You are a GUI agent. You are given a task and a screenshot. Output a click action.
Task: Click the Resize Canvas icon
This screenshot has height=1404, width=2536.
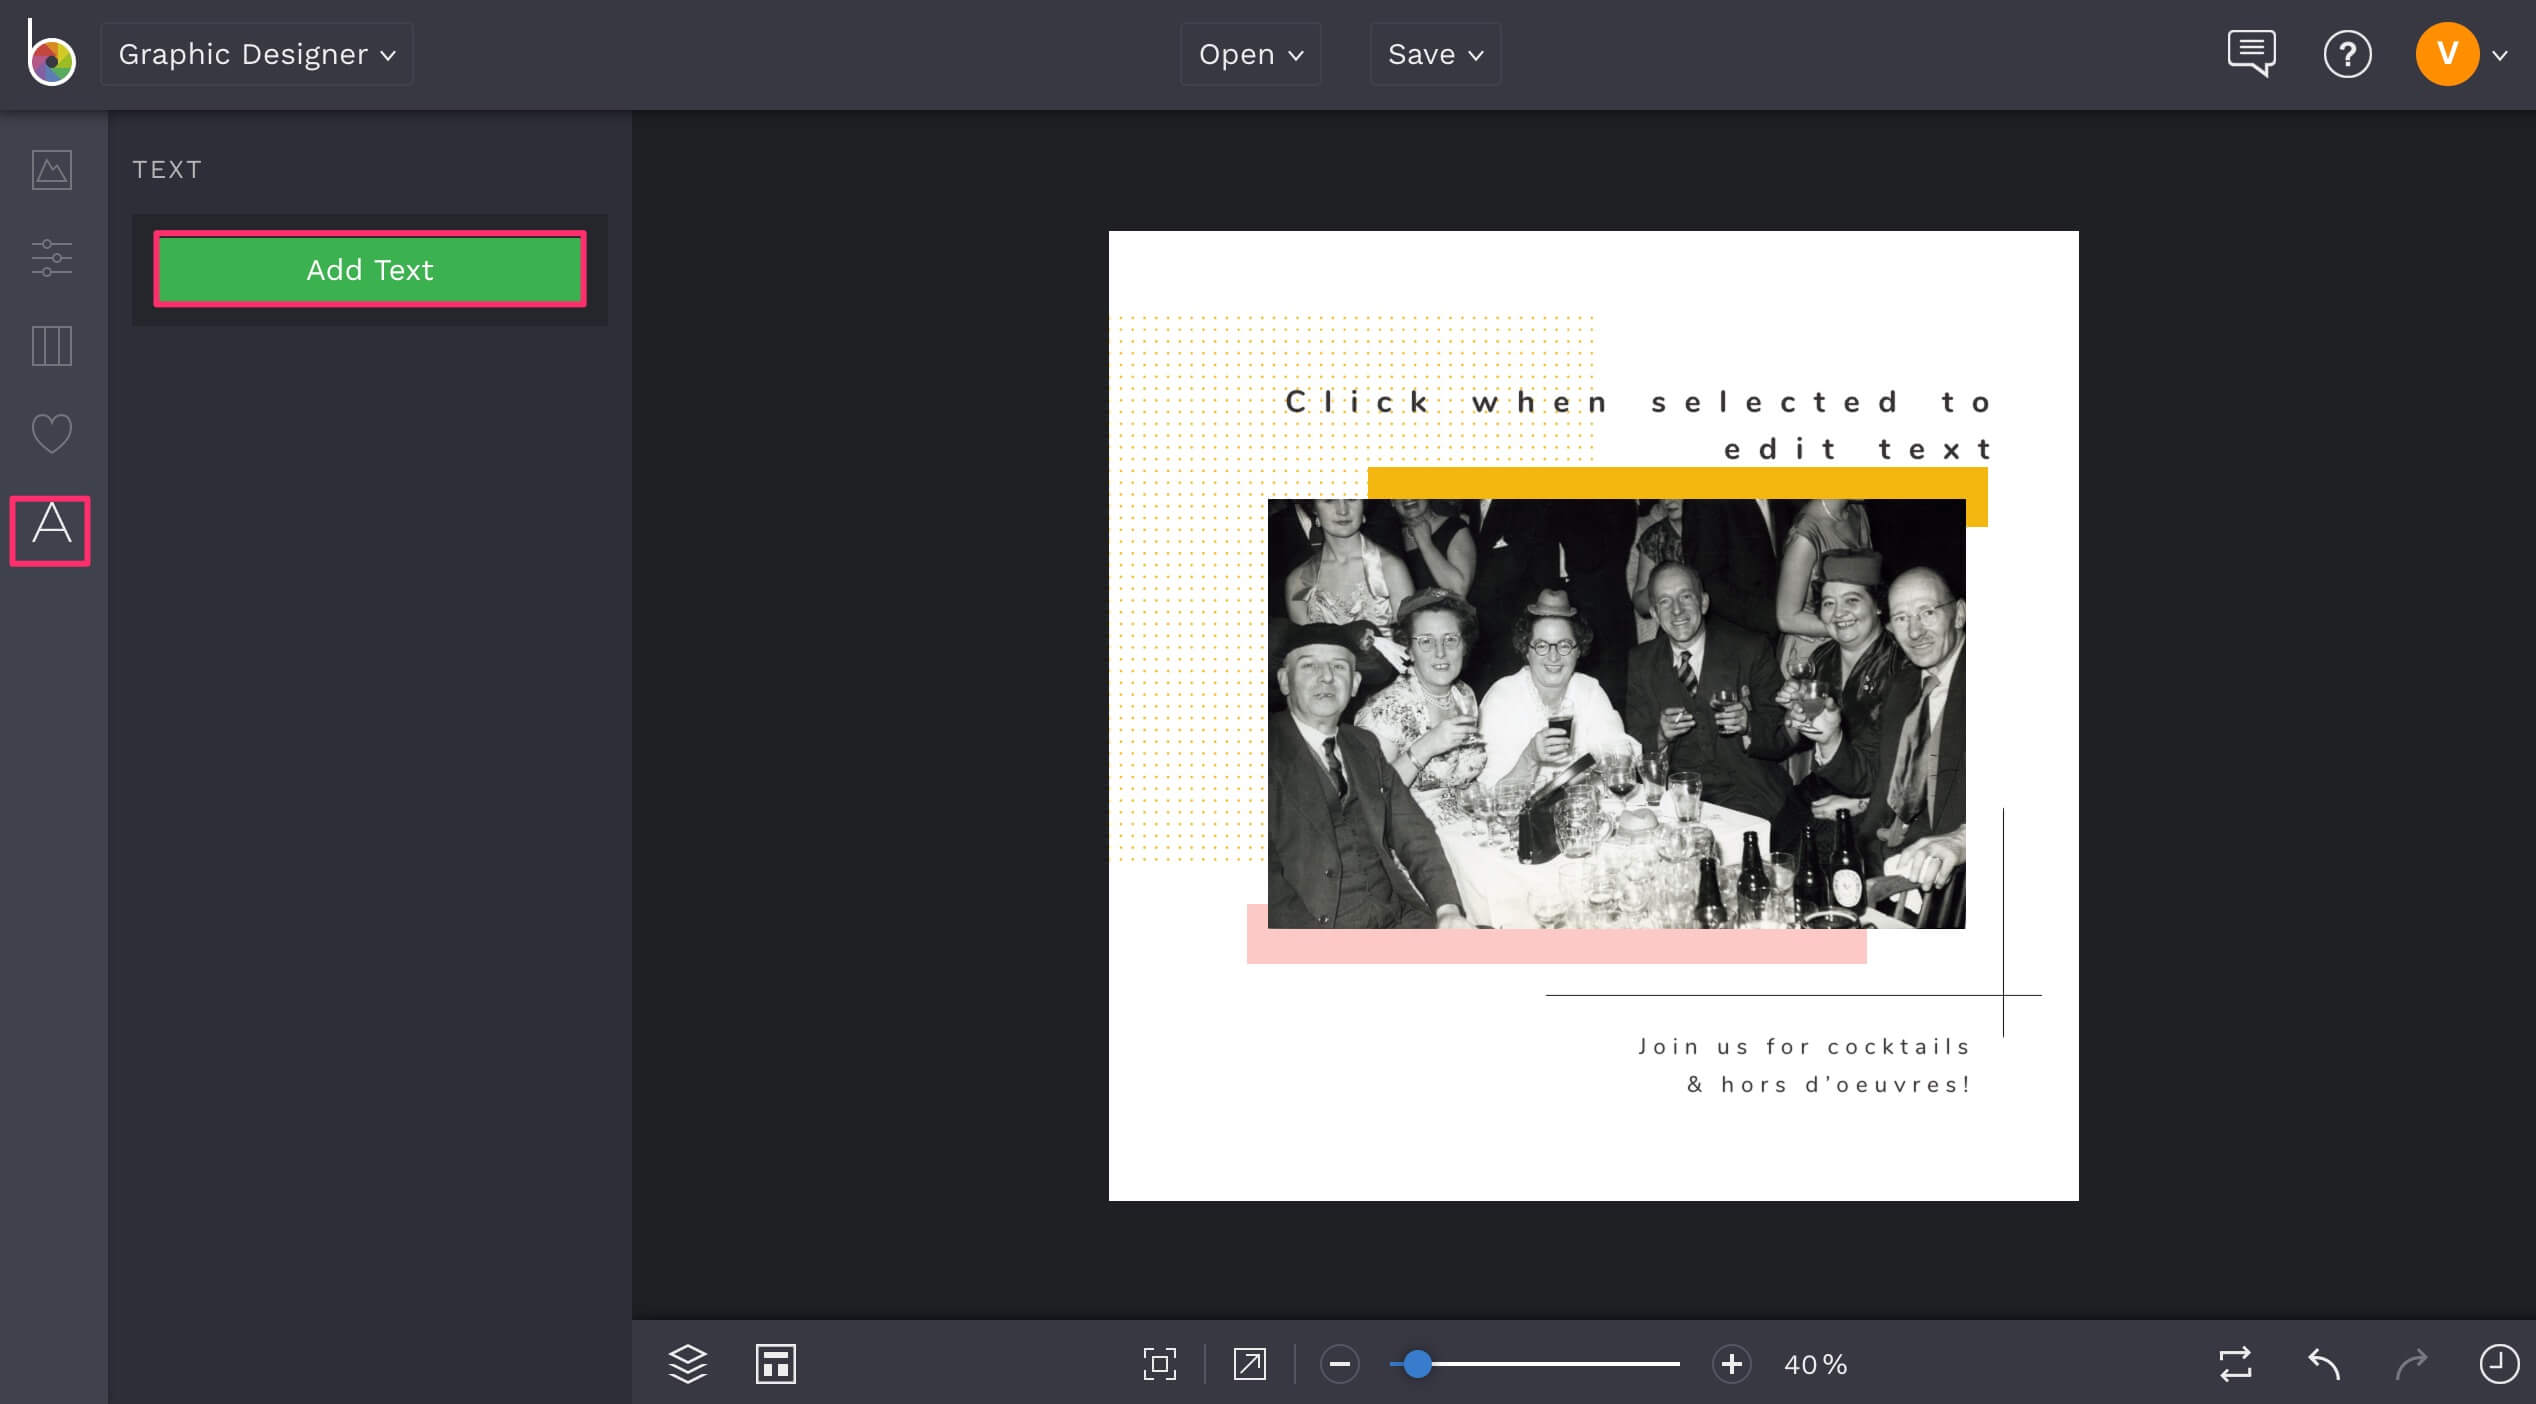click(775, 1364)
